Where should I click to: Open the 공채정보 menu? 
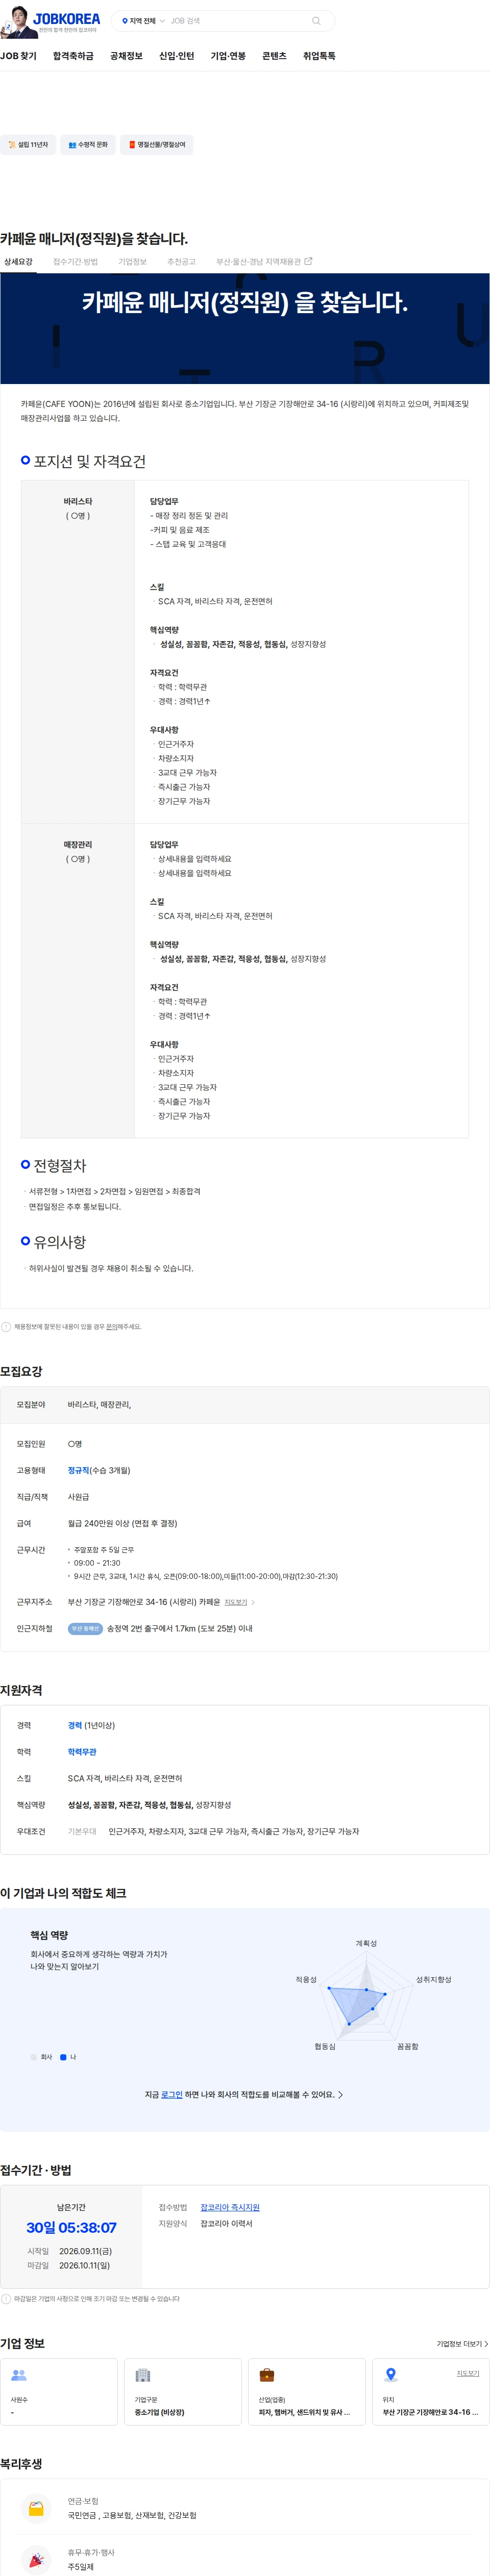tap(126, 56)
